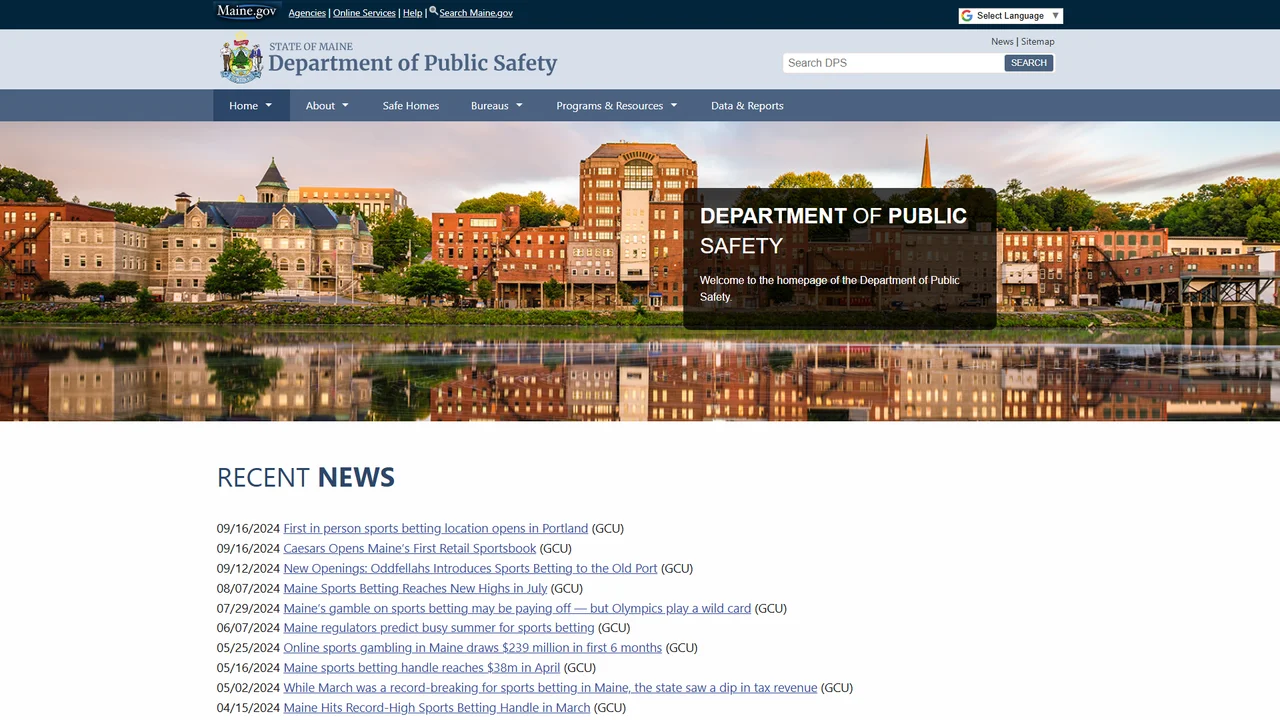Open 'Maine Sports Betting Reaches New Highs' link
1280x720 pixels.
415,588
